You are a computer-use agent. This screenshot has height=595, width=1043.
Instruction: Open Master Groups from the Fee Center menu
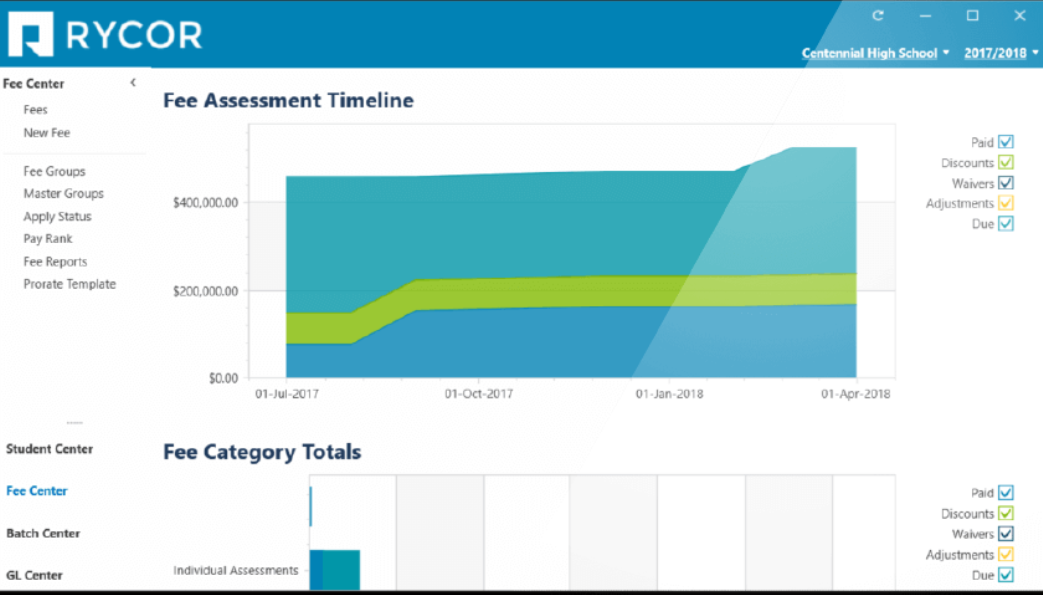pyautogui.click(x=63, y=193)
